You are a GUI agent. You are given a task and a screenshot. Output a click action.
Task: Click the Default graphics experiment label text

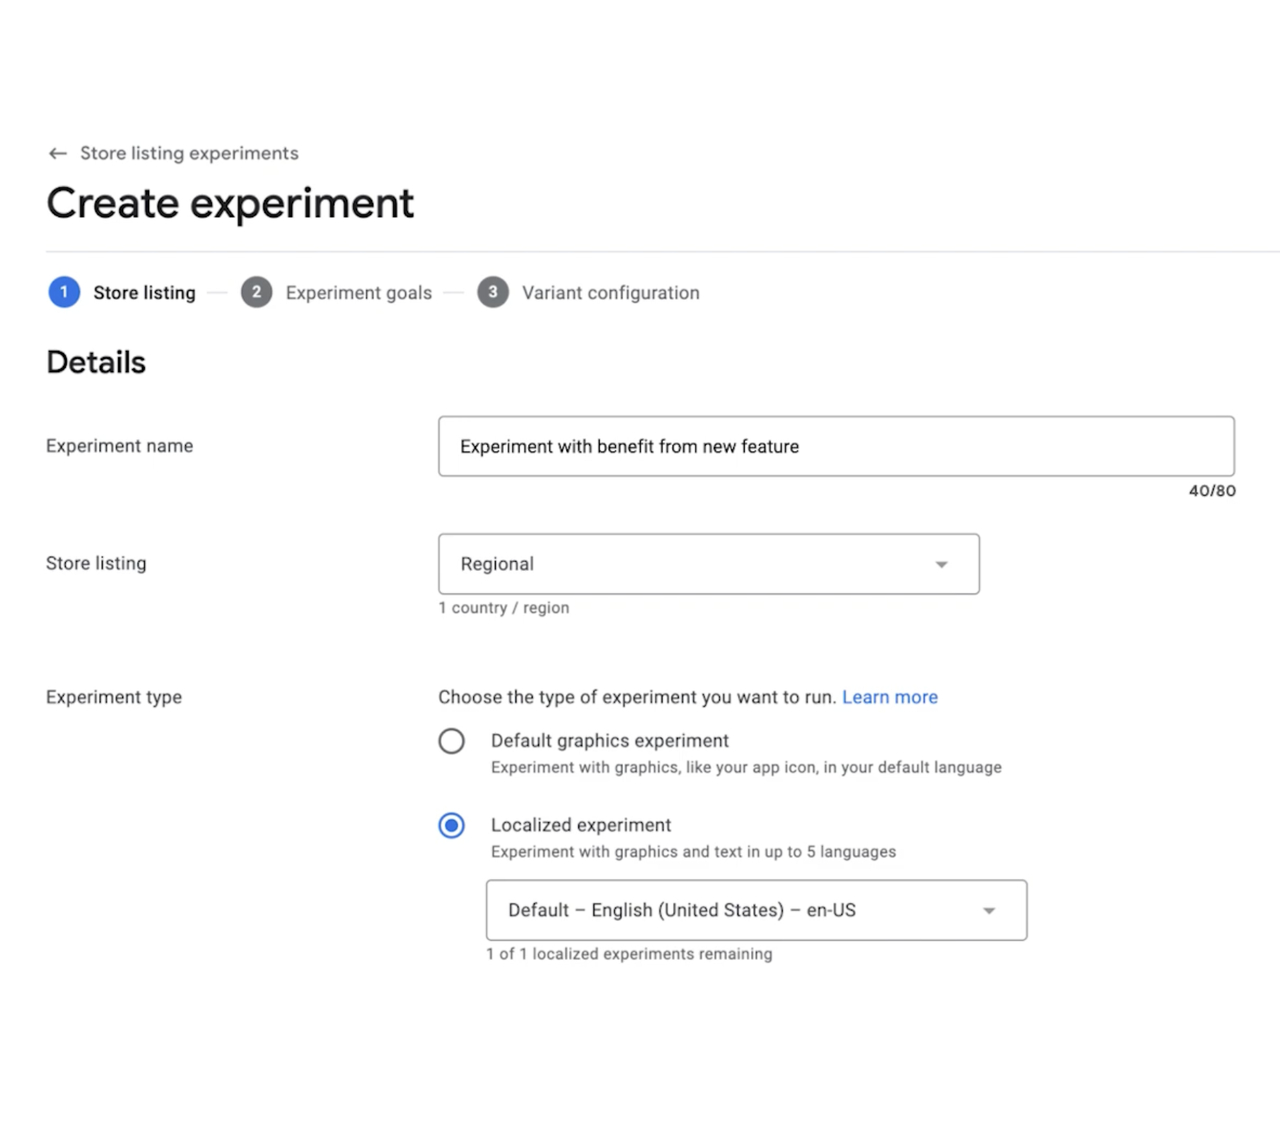[609, 741]
